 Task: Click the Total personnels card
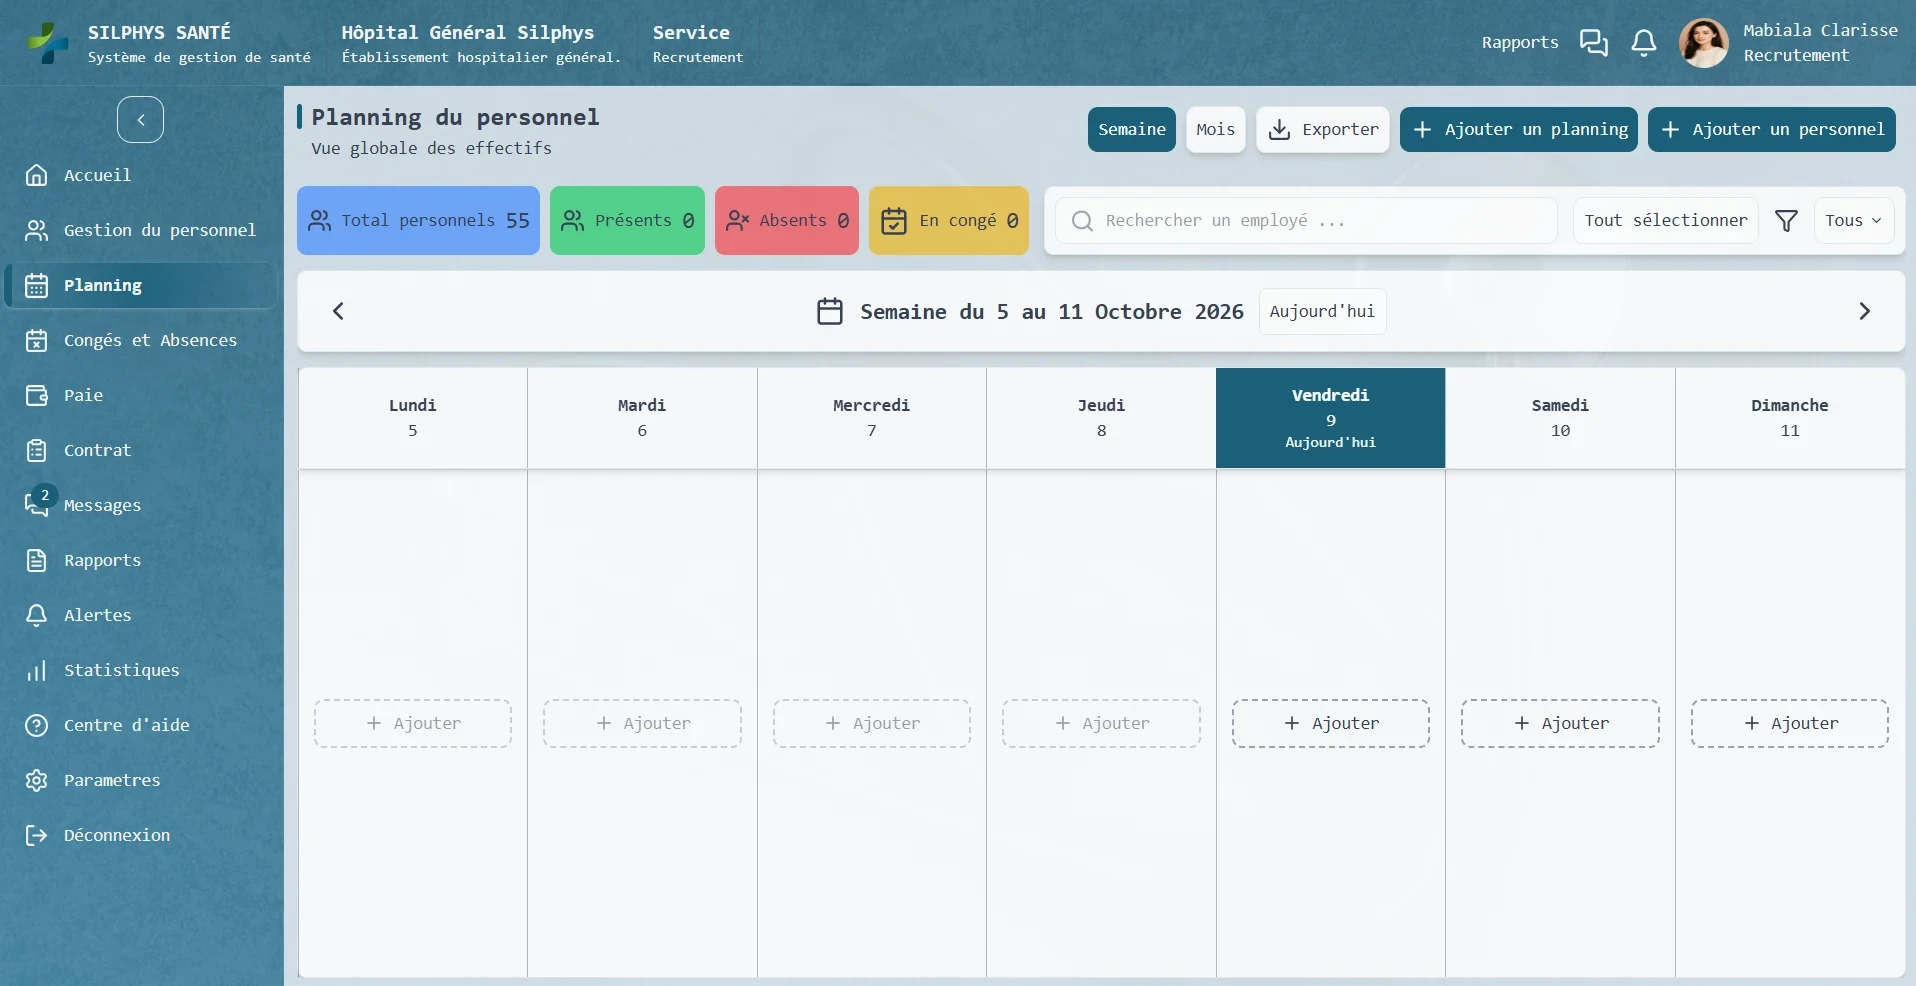pos(418,220)
